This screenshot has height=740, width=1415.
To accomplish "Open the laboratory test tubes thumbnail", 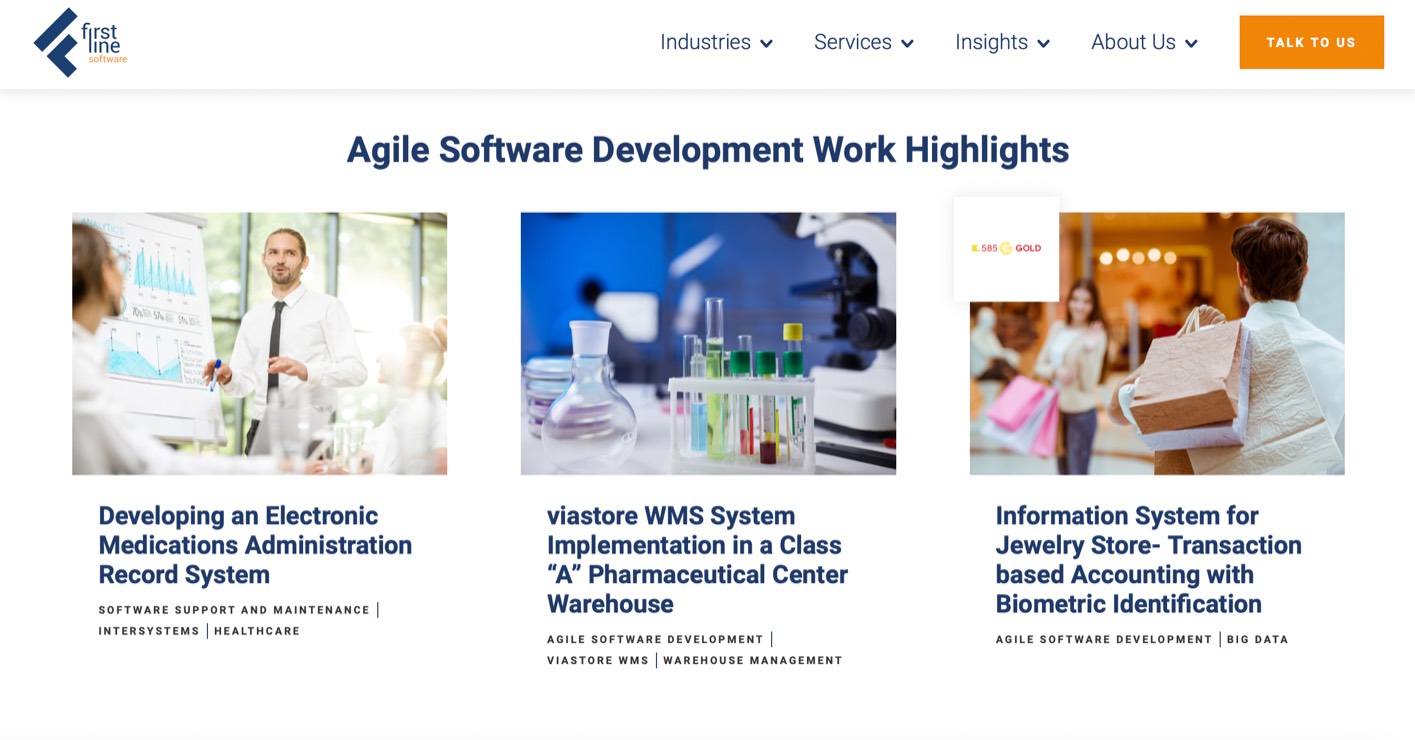I will tap(708, 343).
